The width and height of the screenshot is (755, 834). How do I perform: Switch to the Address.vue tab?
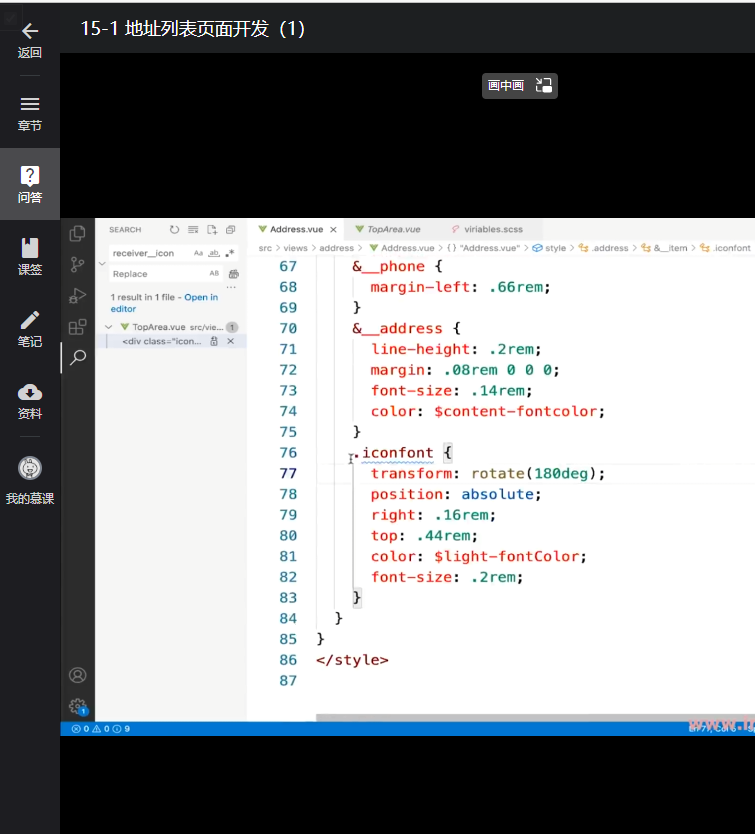coord(296,229)
